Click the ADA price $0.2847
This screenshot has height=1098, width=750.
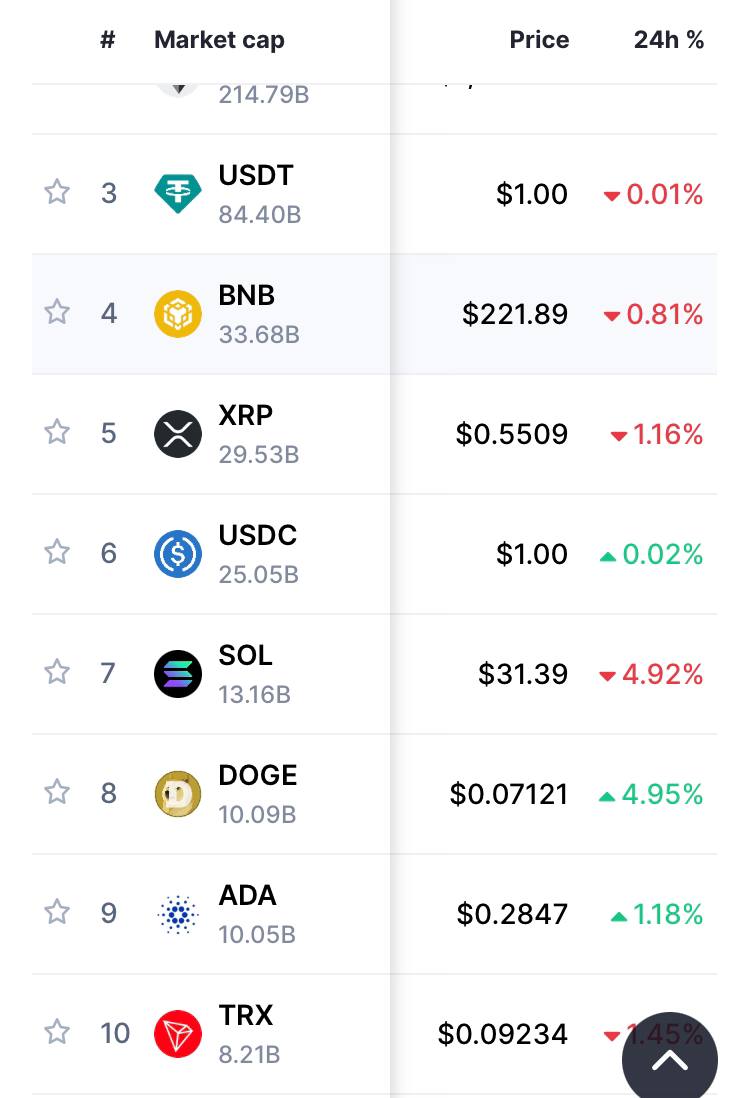512,914
